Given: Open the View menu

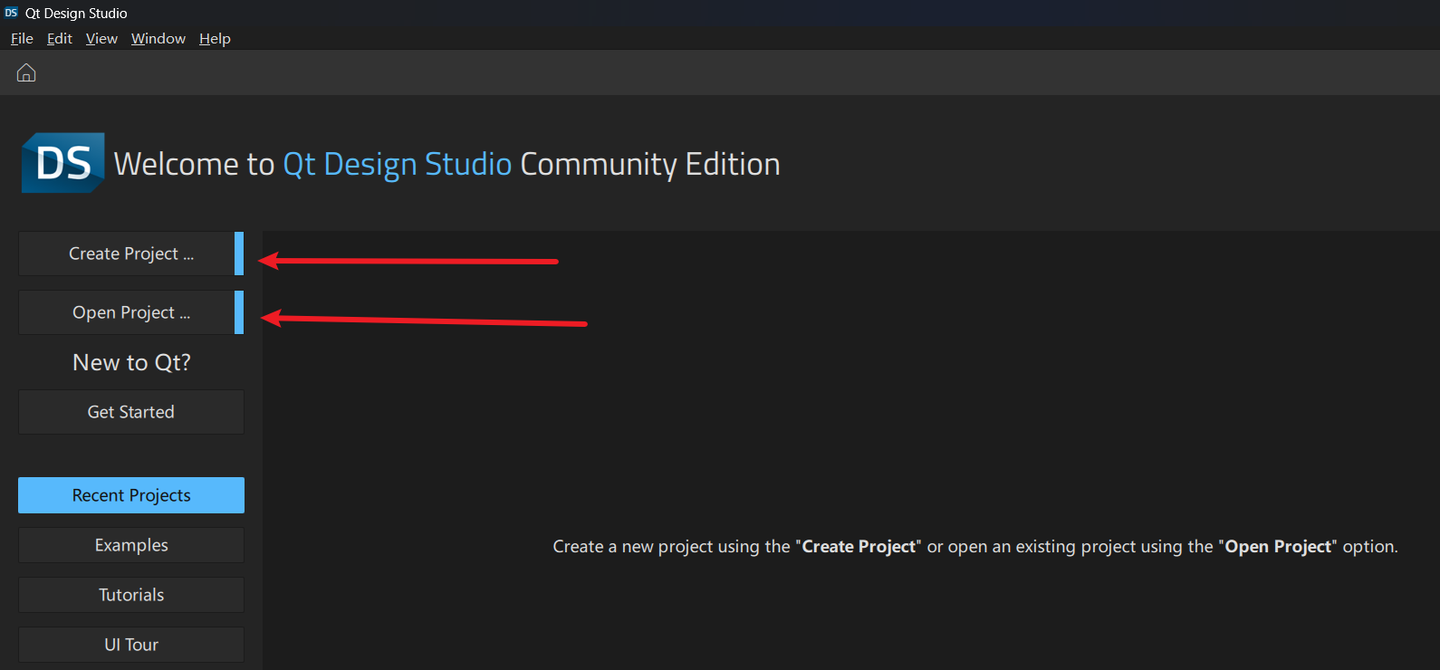Looking at the screenshot, I should (102, 39).
